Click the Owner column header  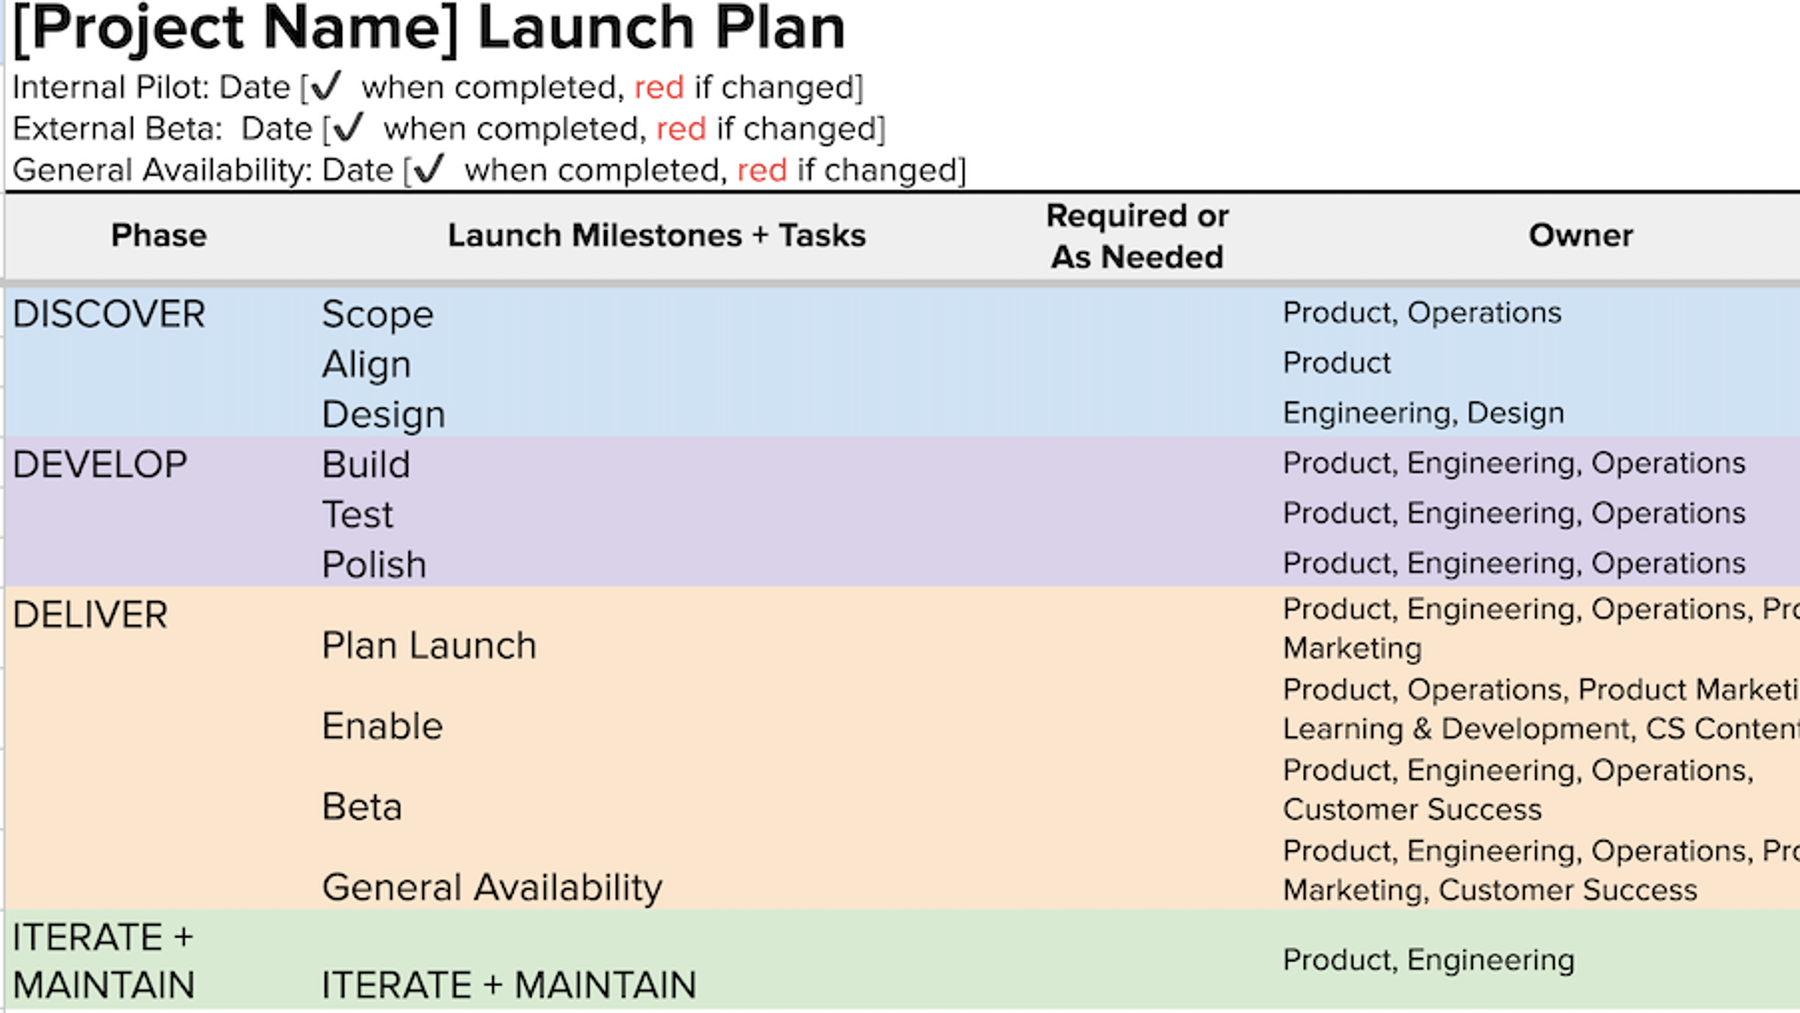click(1580, 236)
